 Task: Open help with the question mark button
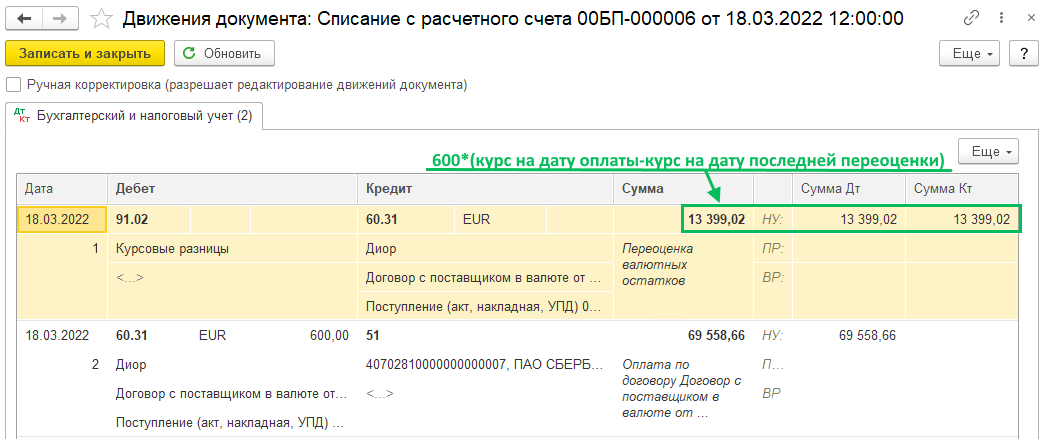pos(1023,54)
